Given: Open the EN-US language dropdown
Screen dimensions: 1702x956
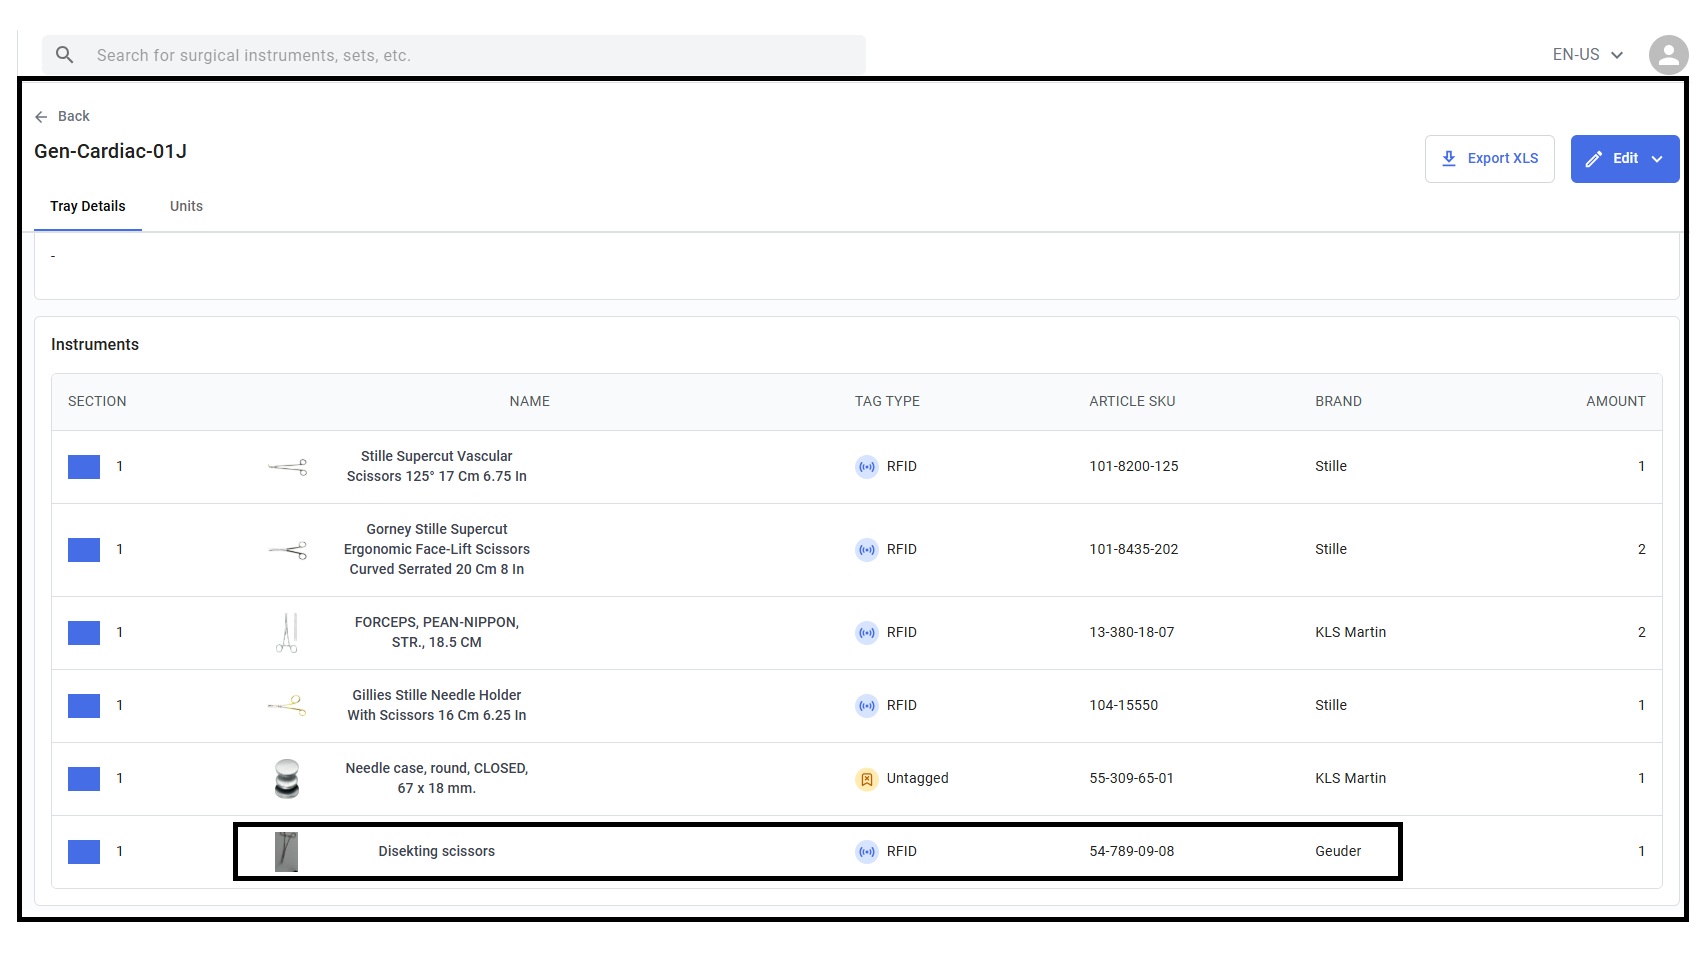Looking at the screenshot, I should pos(1587,55).
